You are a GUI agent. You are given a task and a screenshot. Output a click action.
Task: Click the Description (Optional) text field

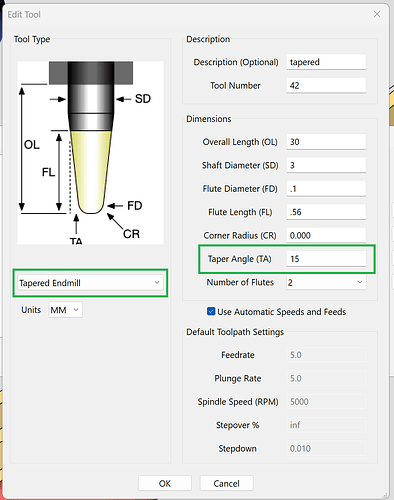pos(326,62)
